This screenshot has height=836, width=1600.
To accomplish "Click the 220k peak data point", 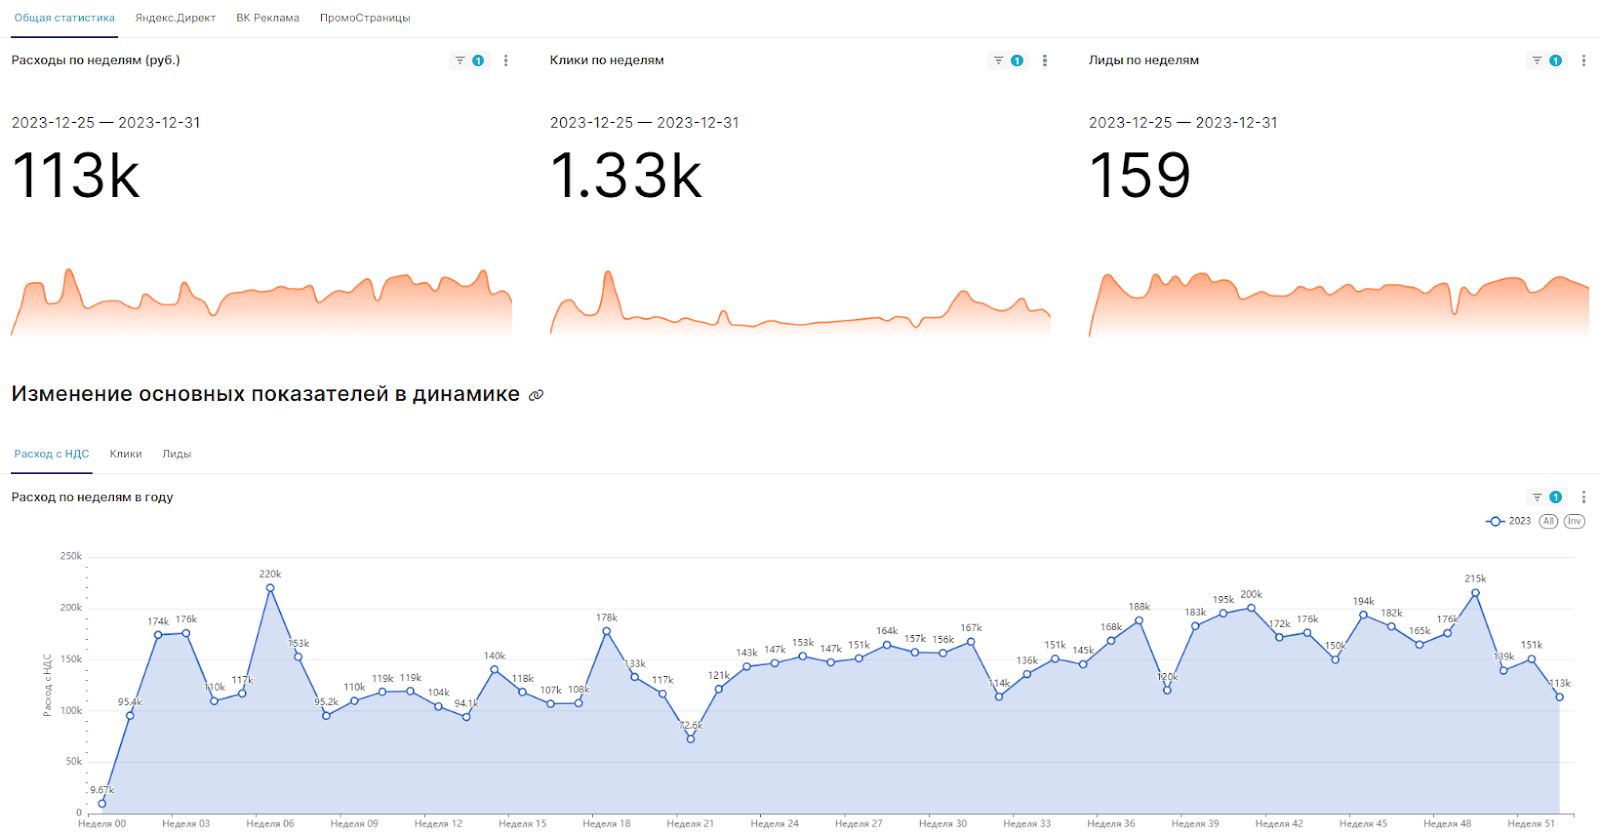I will click(x=270, y=588).
